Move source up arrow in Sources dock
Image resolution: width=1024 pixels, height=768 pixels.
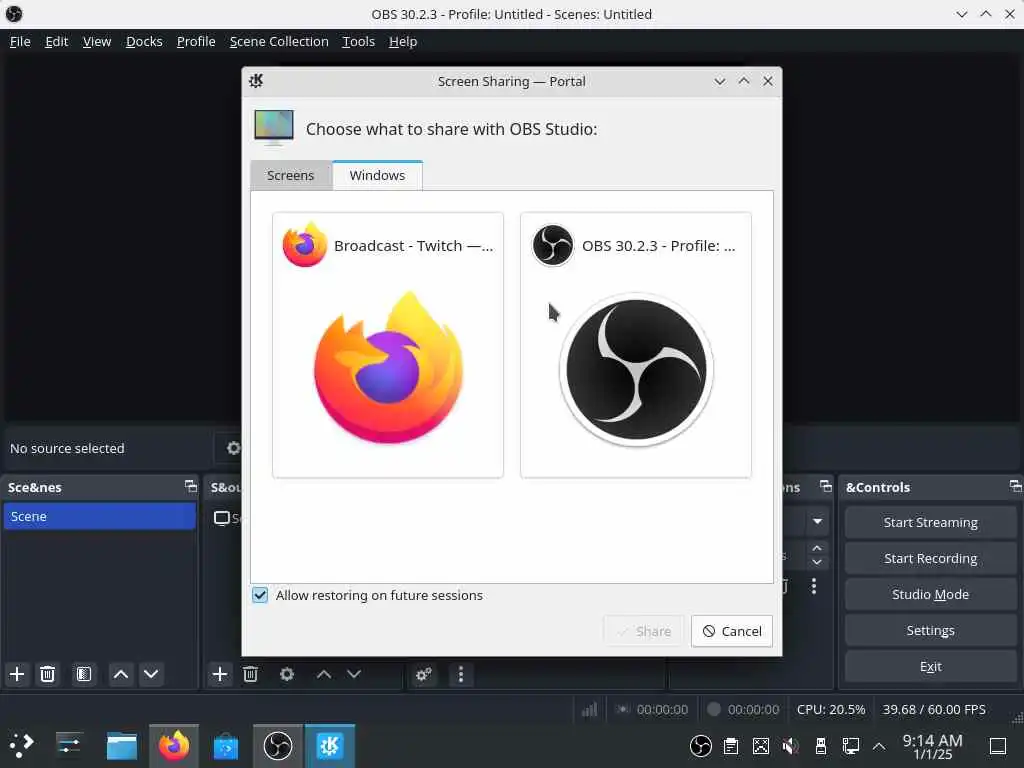click(x=324, y=674)
